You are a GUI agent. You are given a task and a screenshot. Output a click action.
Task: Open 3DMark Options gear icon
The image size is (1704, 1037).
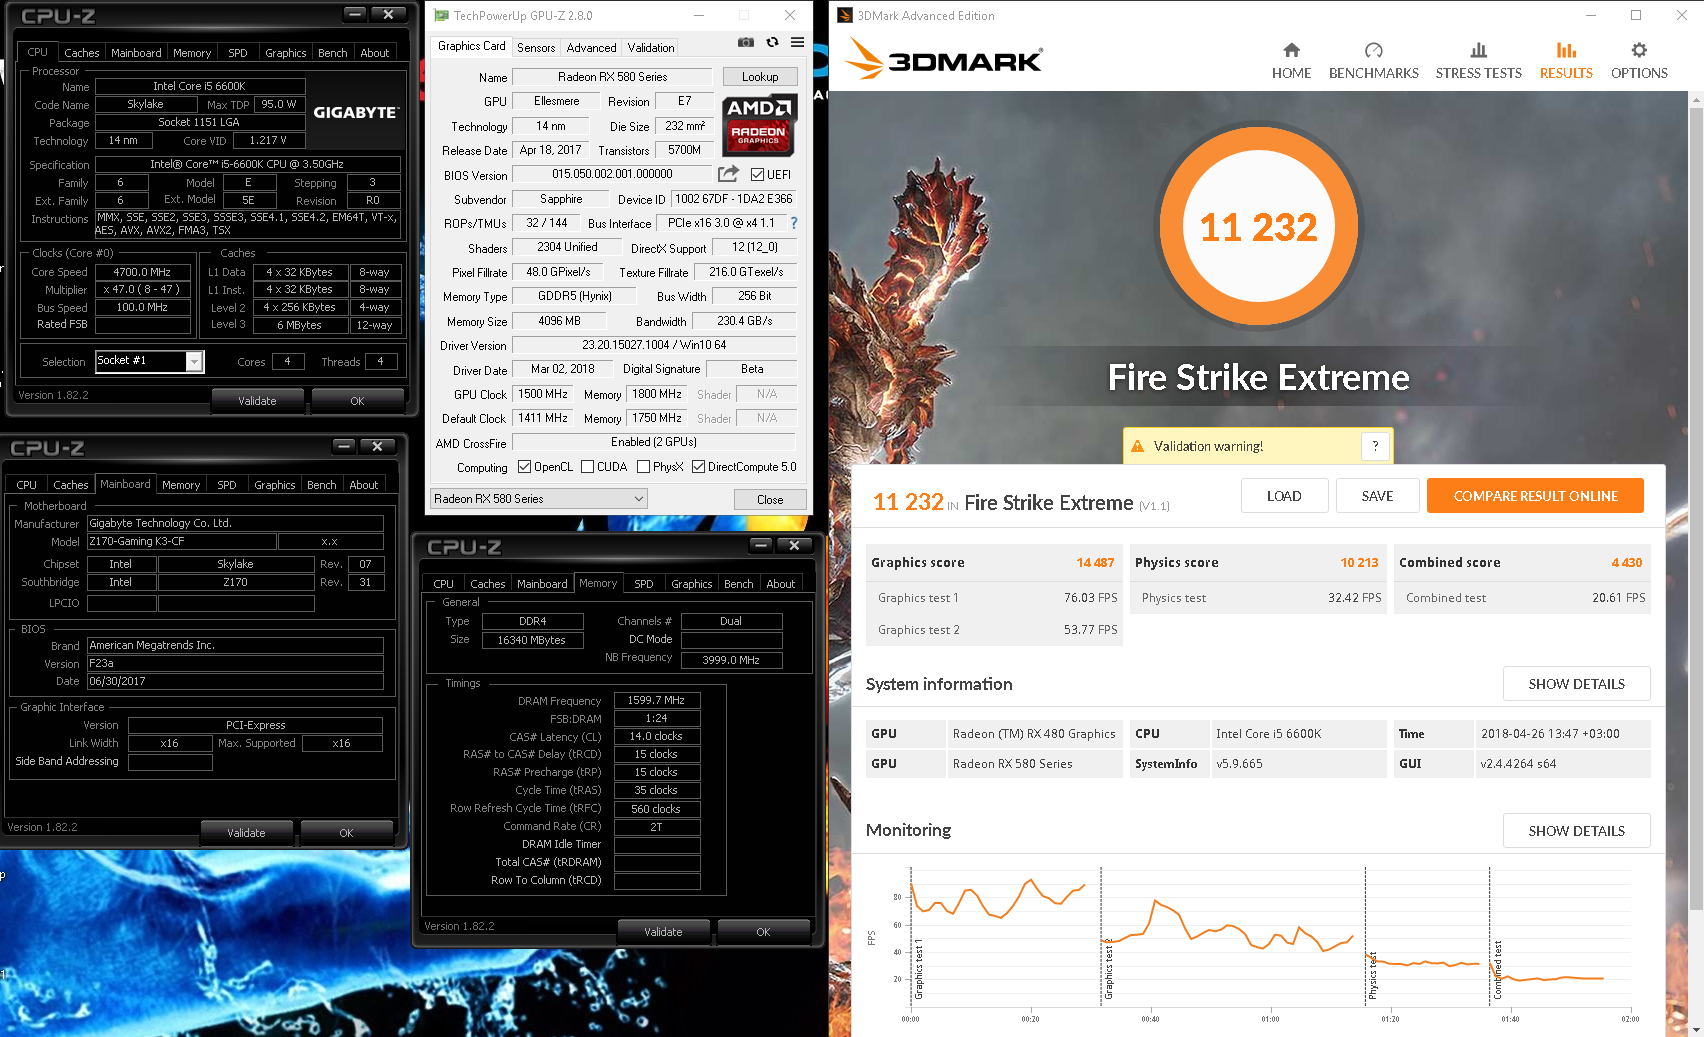point(1639,50)
